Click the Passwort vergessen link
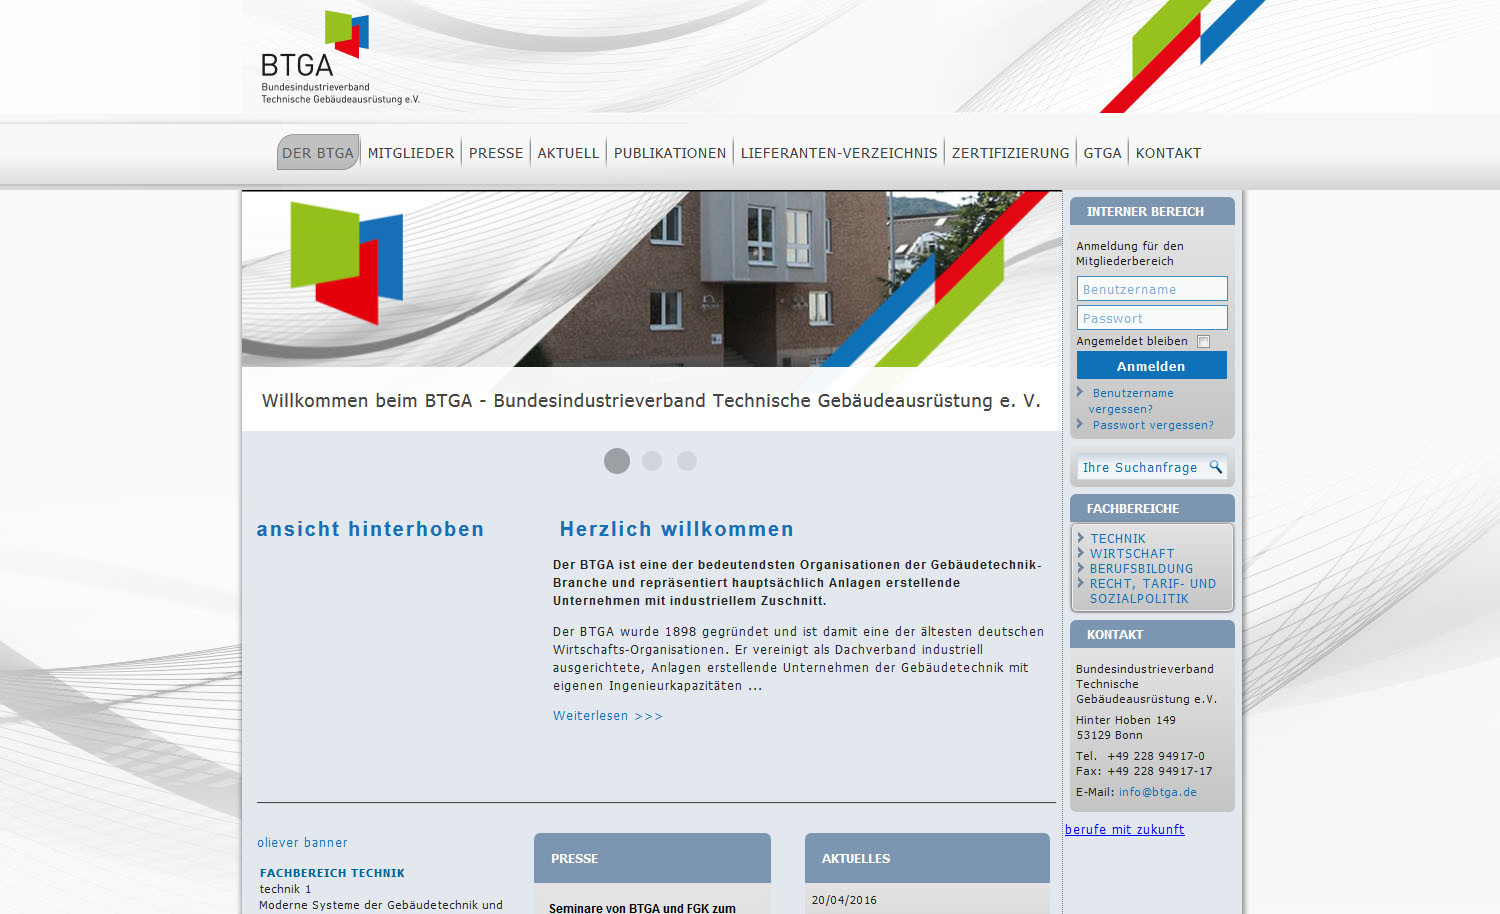This screenshot has height=914, width=1500. pos(1152,425)
